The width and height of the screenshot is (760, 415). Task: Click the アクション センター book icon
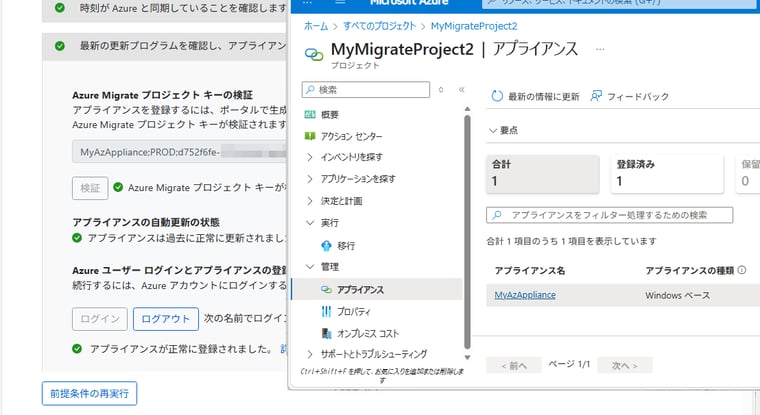pos(310,136)
